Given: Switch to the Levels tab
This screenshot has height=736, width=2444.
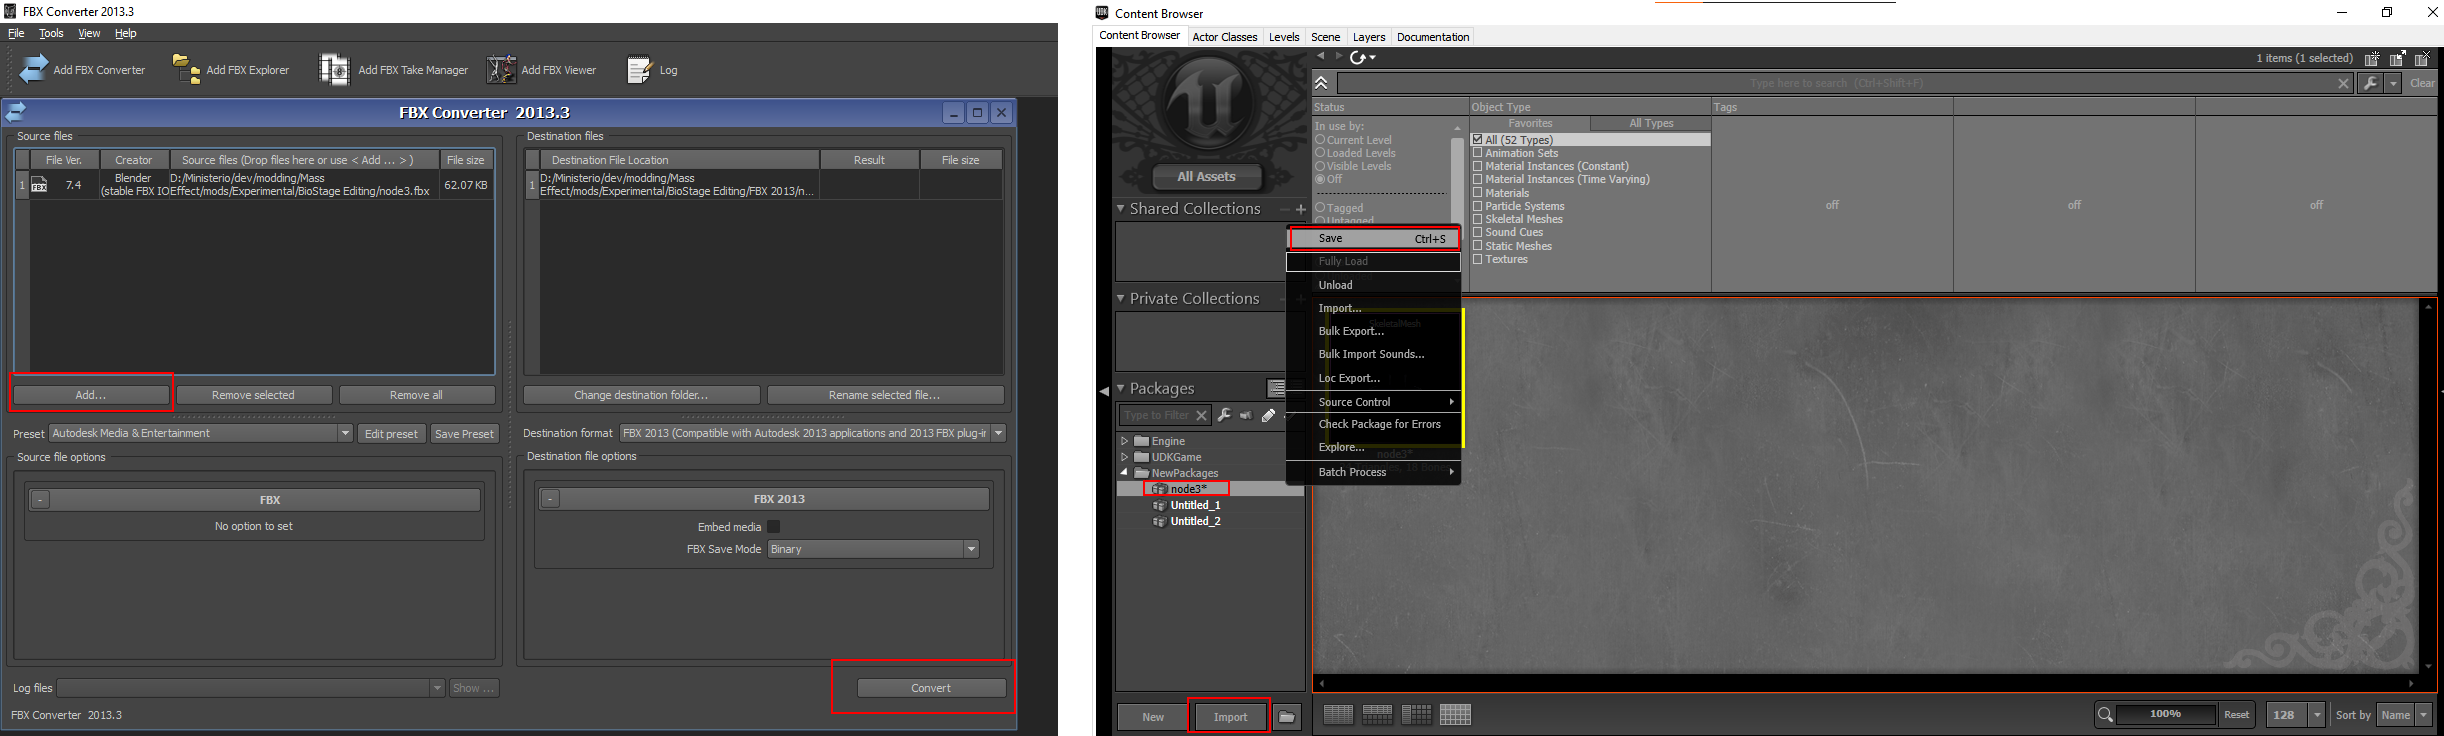Looking at the screenshot, I should click(1284, 37).
